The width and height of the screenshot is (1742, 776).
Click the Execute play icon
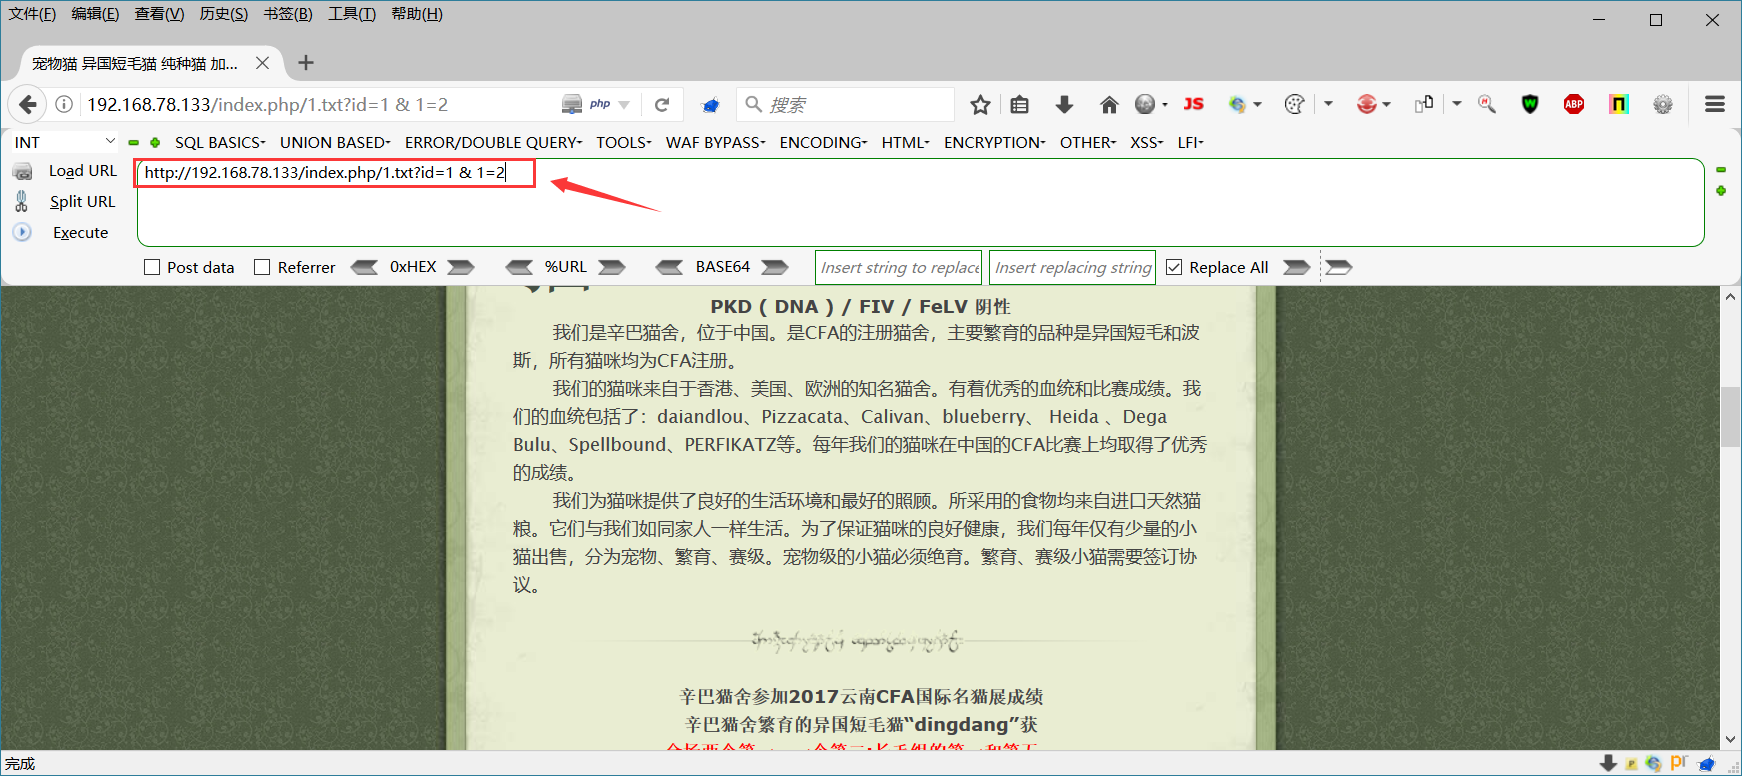click(22, 232)
